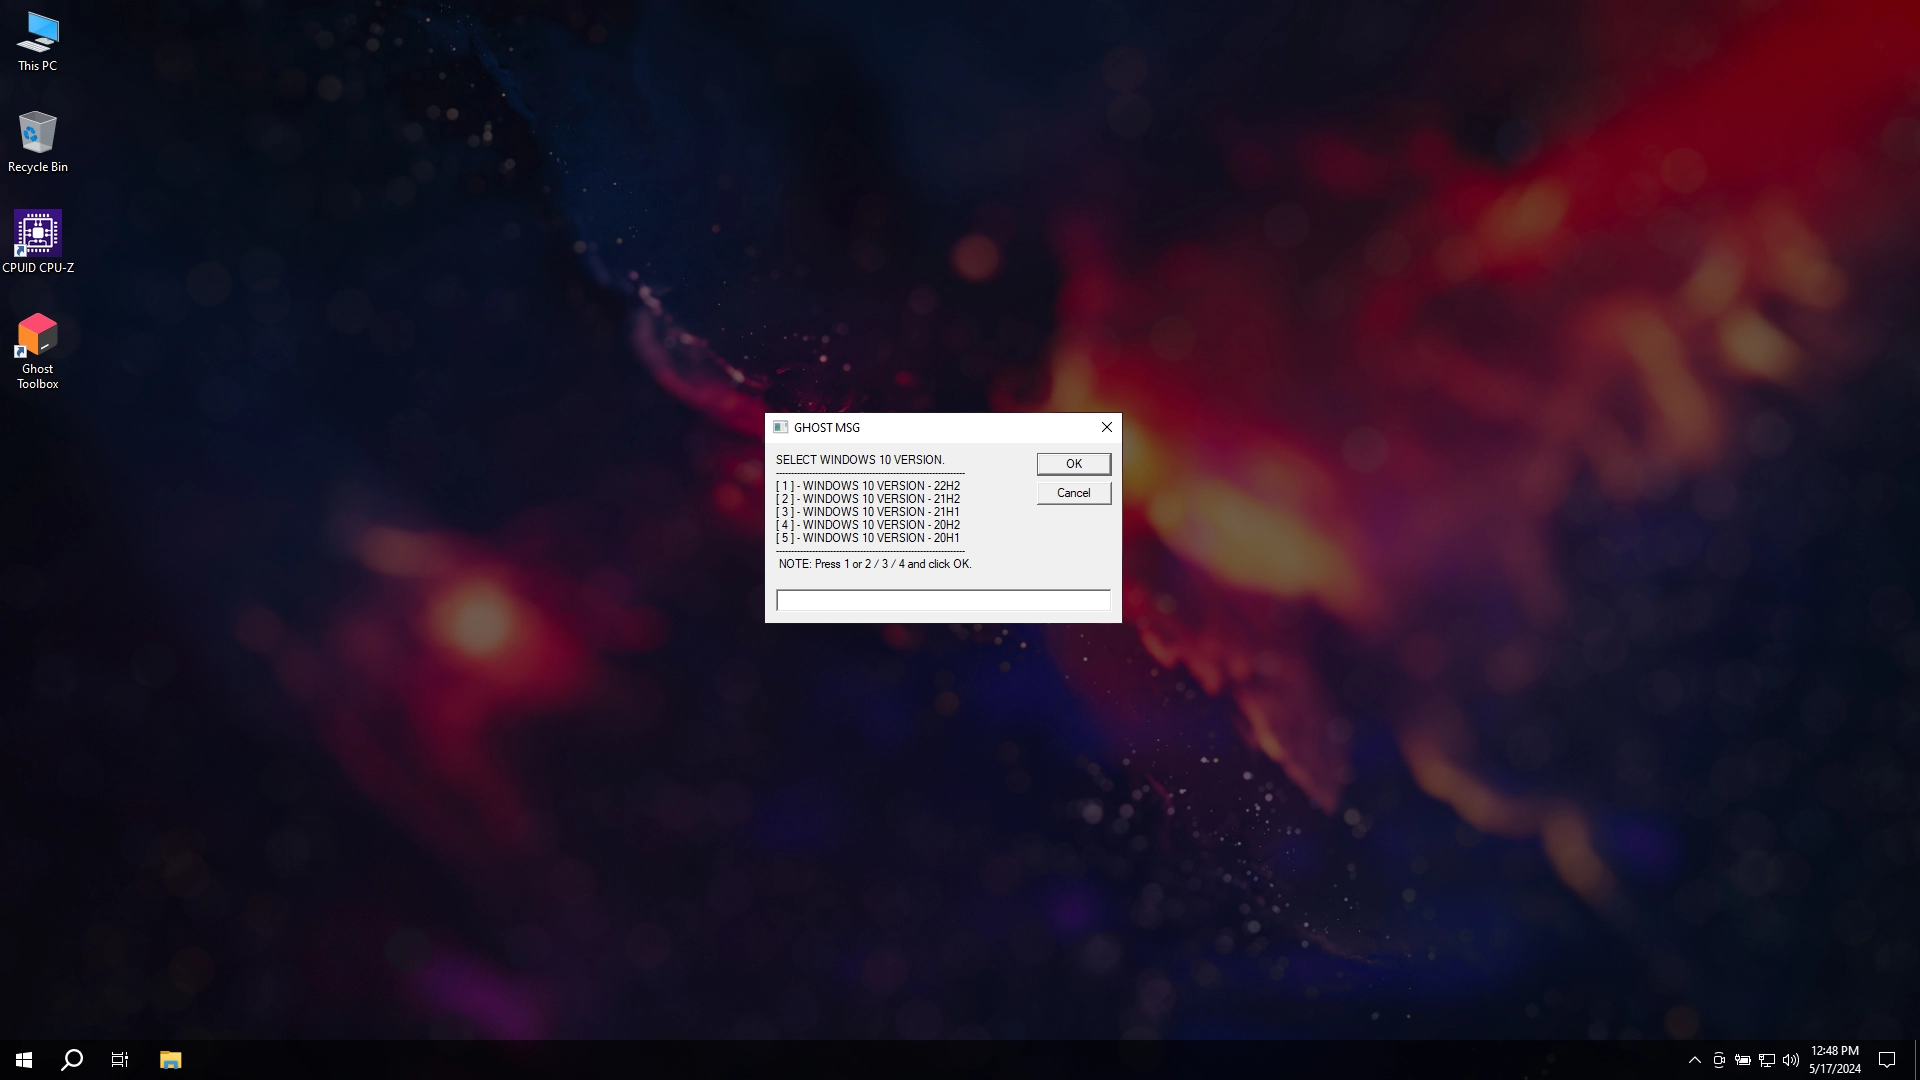Select the CPUID CPU-Z shortcut
The image size is (1920, 1080).
pos(37,242)
